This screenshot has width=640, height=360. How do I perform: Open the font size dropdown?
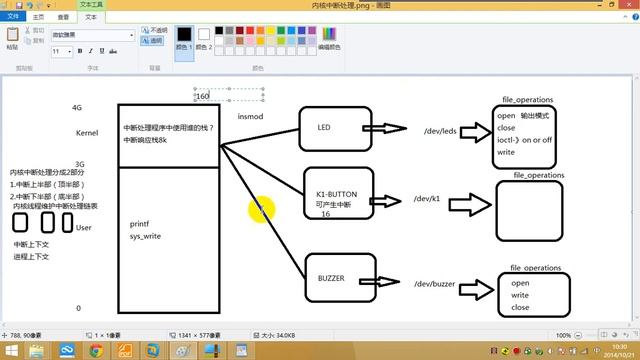click(69, 51)
